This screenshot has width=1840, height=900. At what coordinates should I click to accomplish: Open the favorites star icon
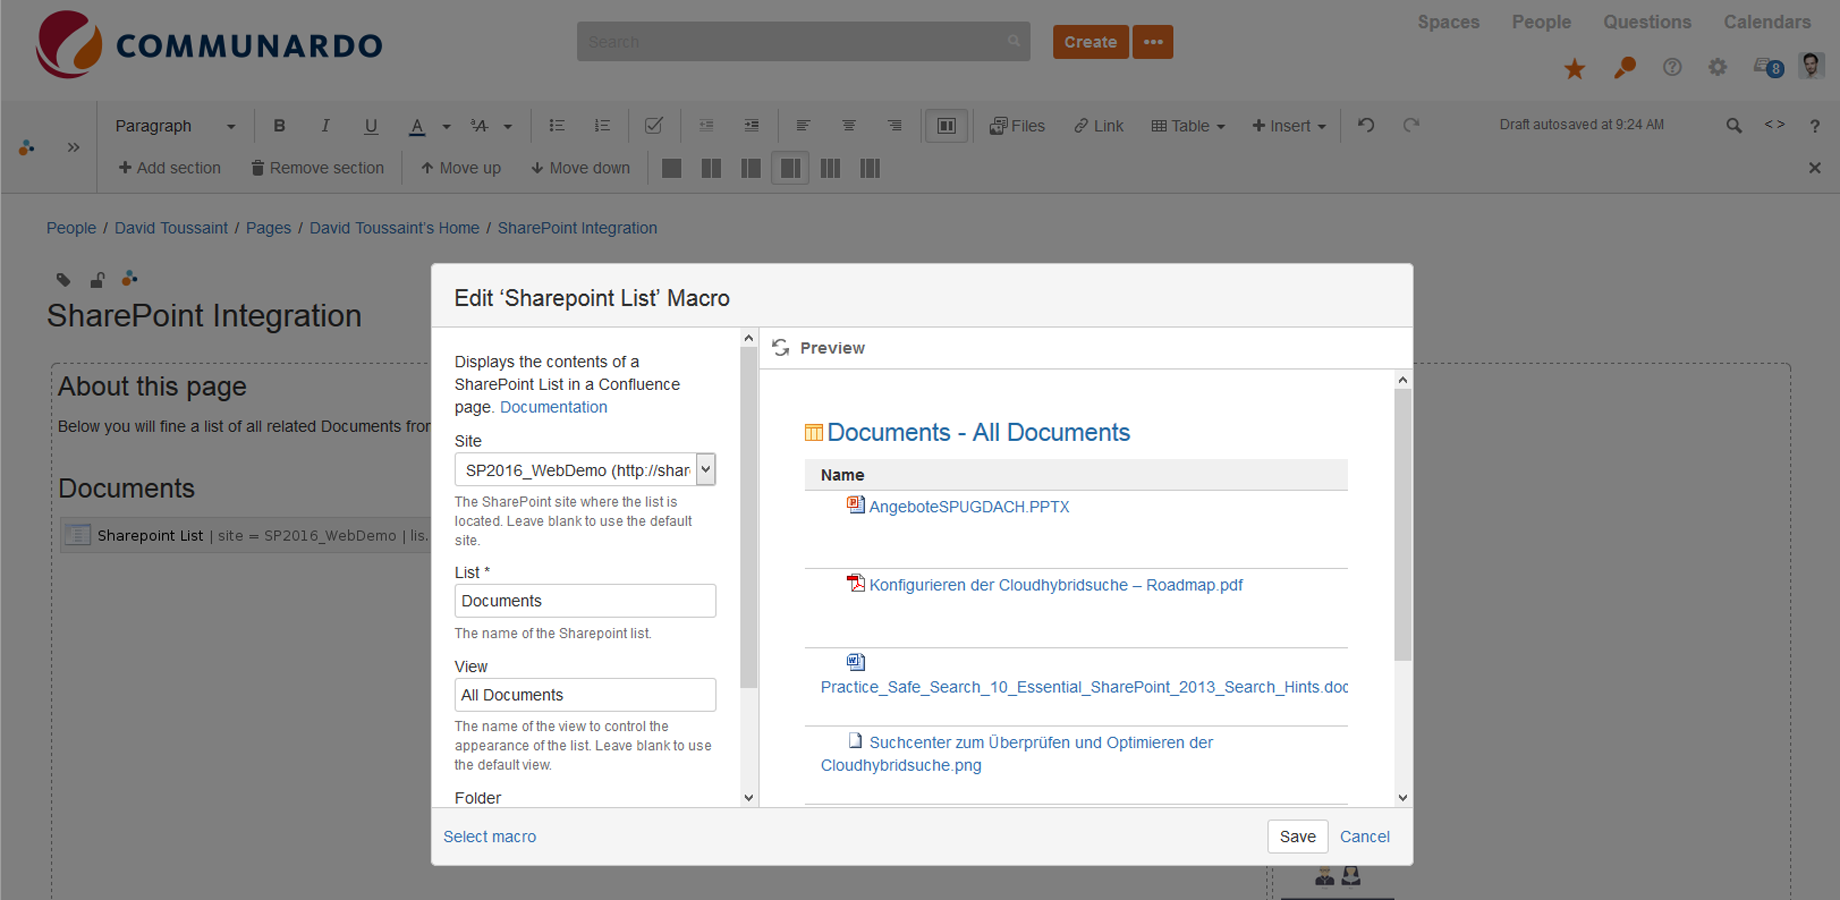[1574, 68]
